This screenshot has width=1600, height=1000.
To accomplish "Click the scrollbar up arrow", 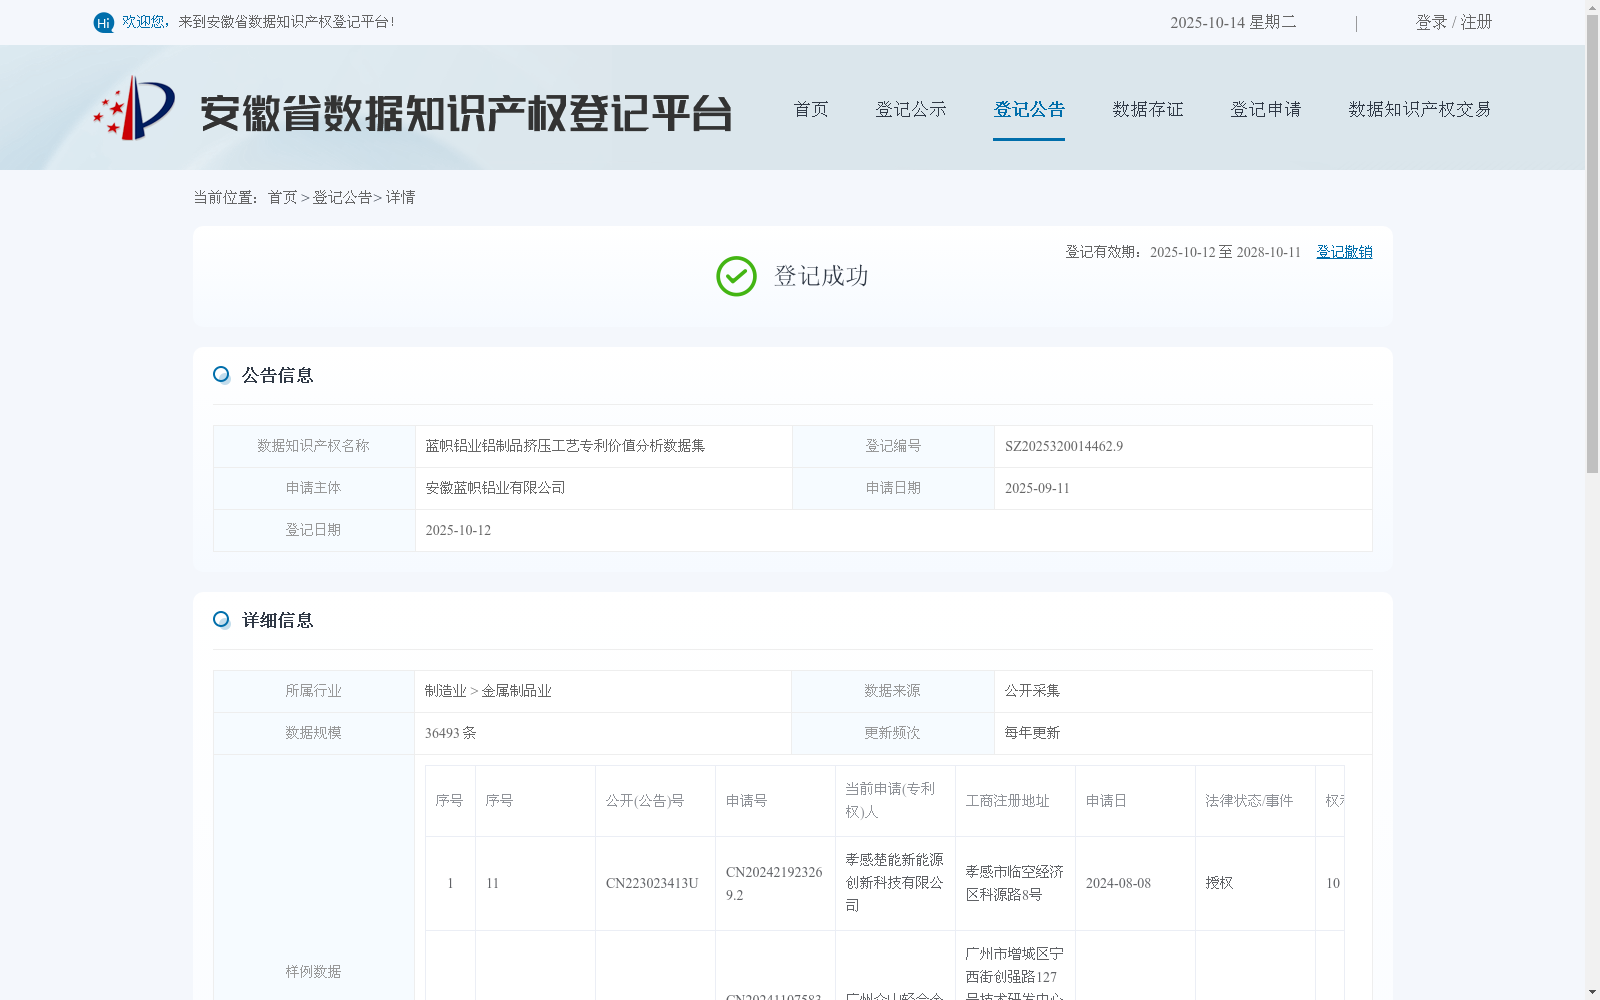I will (1592, 7).
